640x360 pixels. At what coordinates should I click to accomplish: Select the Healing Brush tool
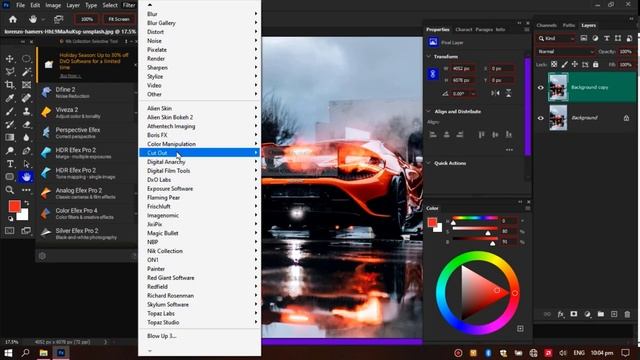pos(26,98)
